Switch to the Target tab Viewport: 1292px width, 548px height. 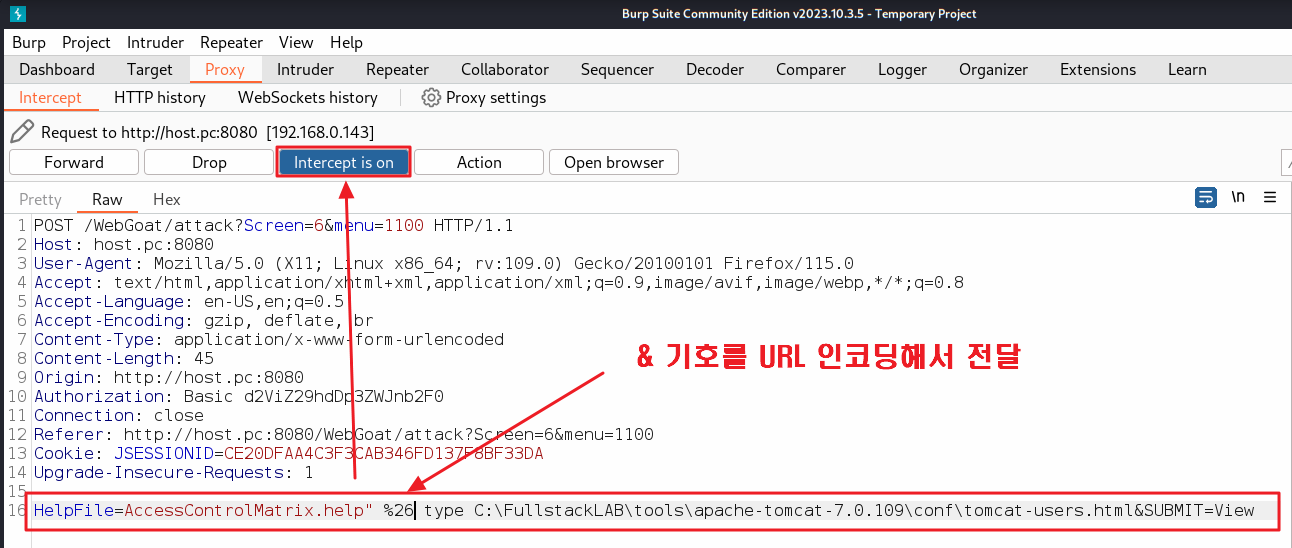(150, 69)
